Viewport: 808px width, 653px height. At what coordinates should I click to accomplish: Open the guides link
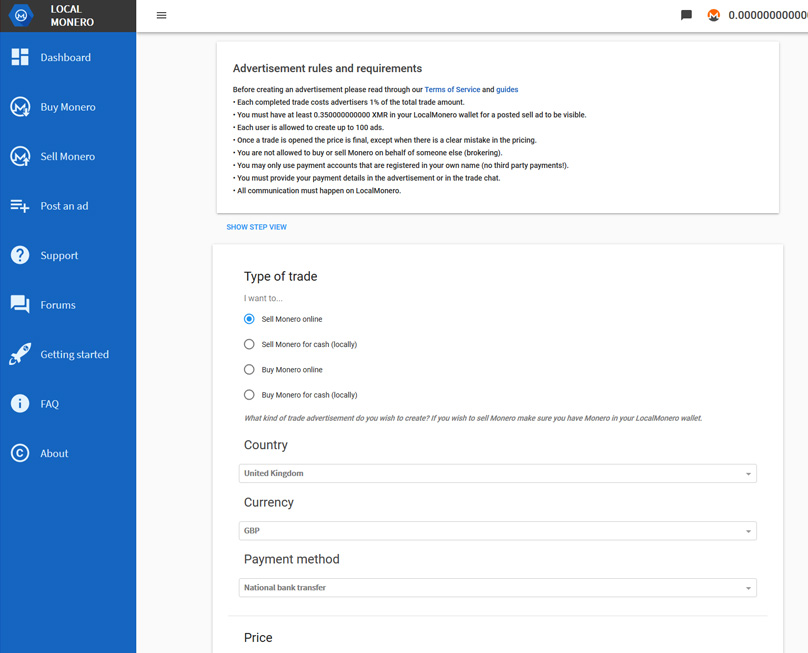coord(507,89)
